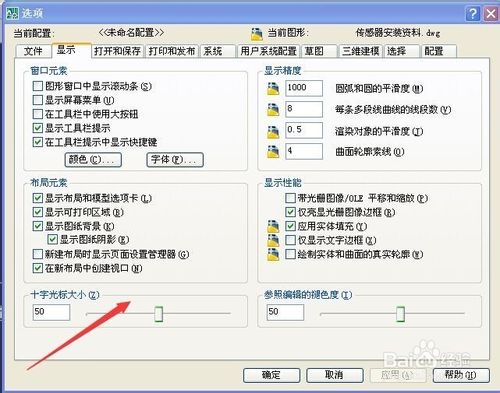Click the 渲染对象的平滑度 field showing 0.5

[304, 130]
